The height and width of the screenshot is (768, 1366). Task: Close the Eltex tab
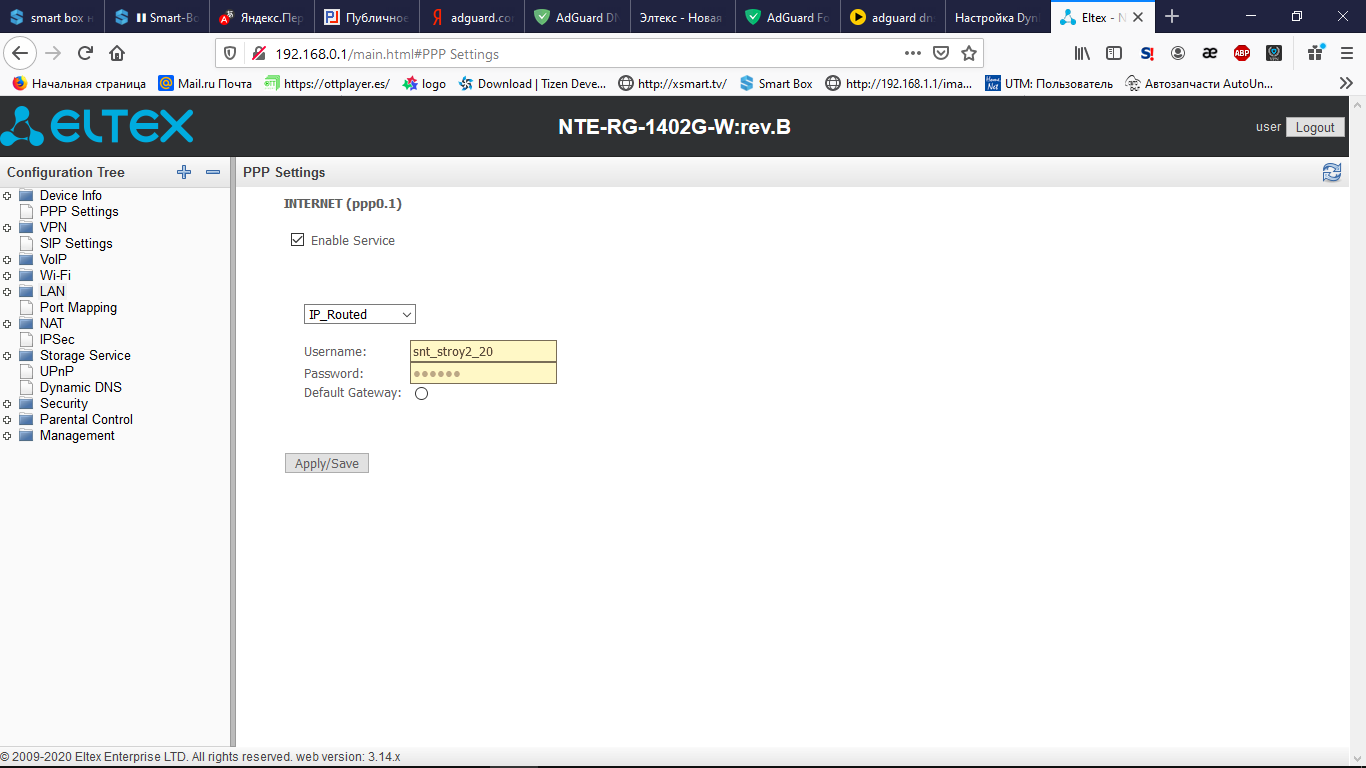coord(1138,17)
